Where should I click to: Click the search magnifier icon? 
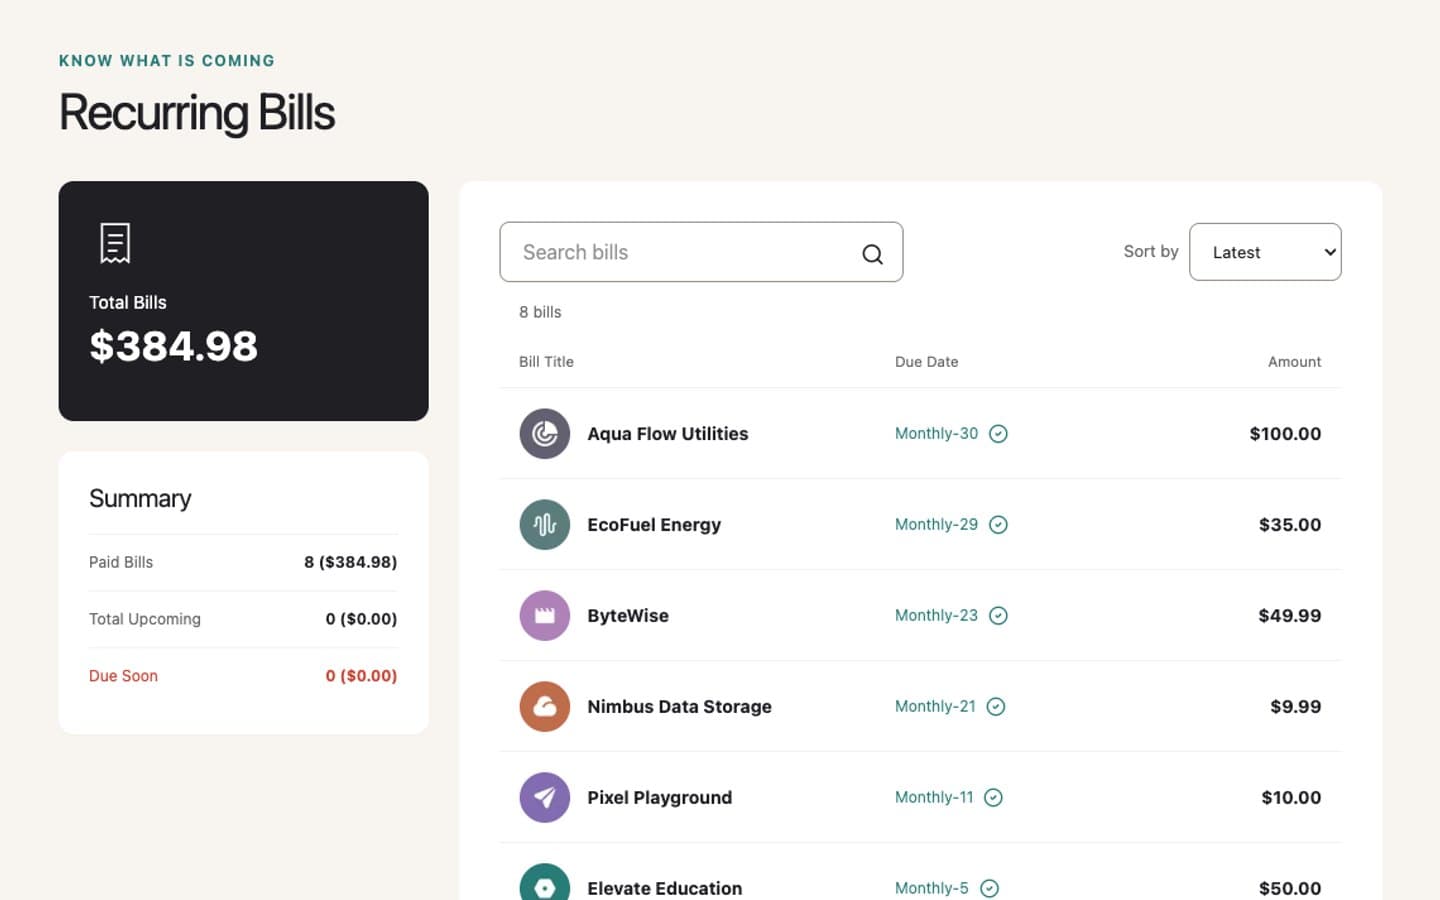(x=872, y=254)
